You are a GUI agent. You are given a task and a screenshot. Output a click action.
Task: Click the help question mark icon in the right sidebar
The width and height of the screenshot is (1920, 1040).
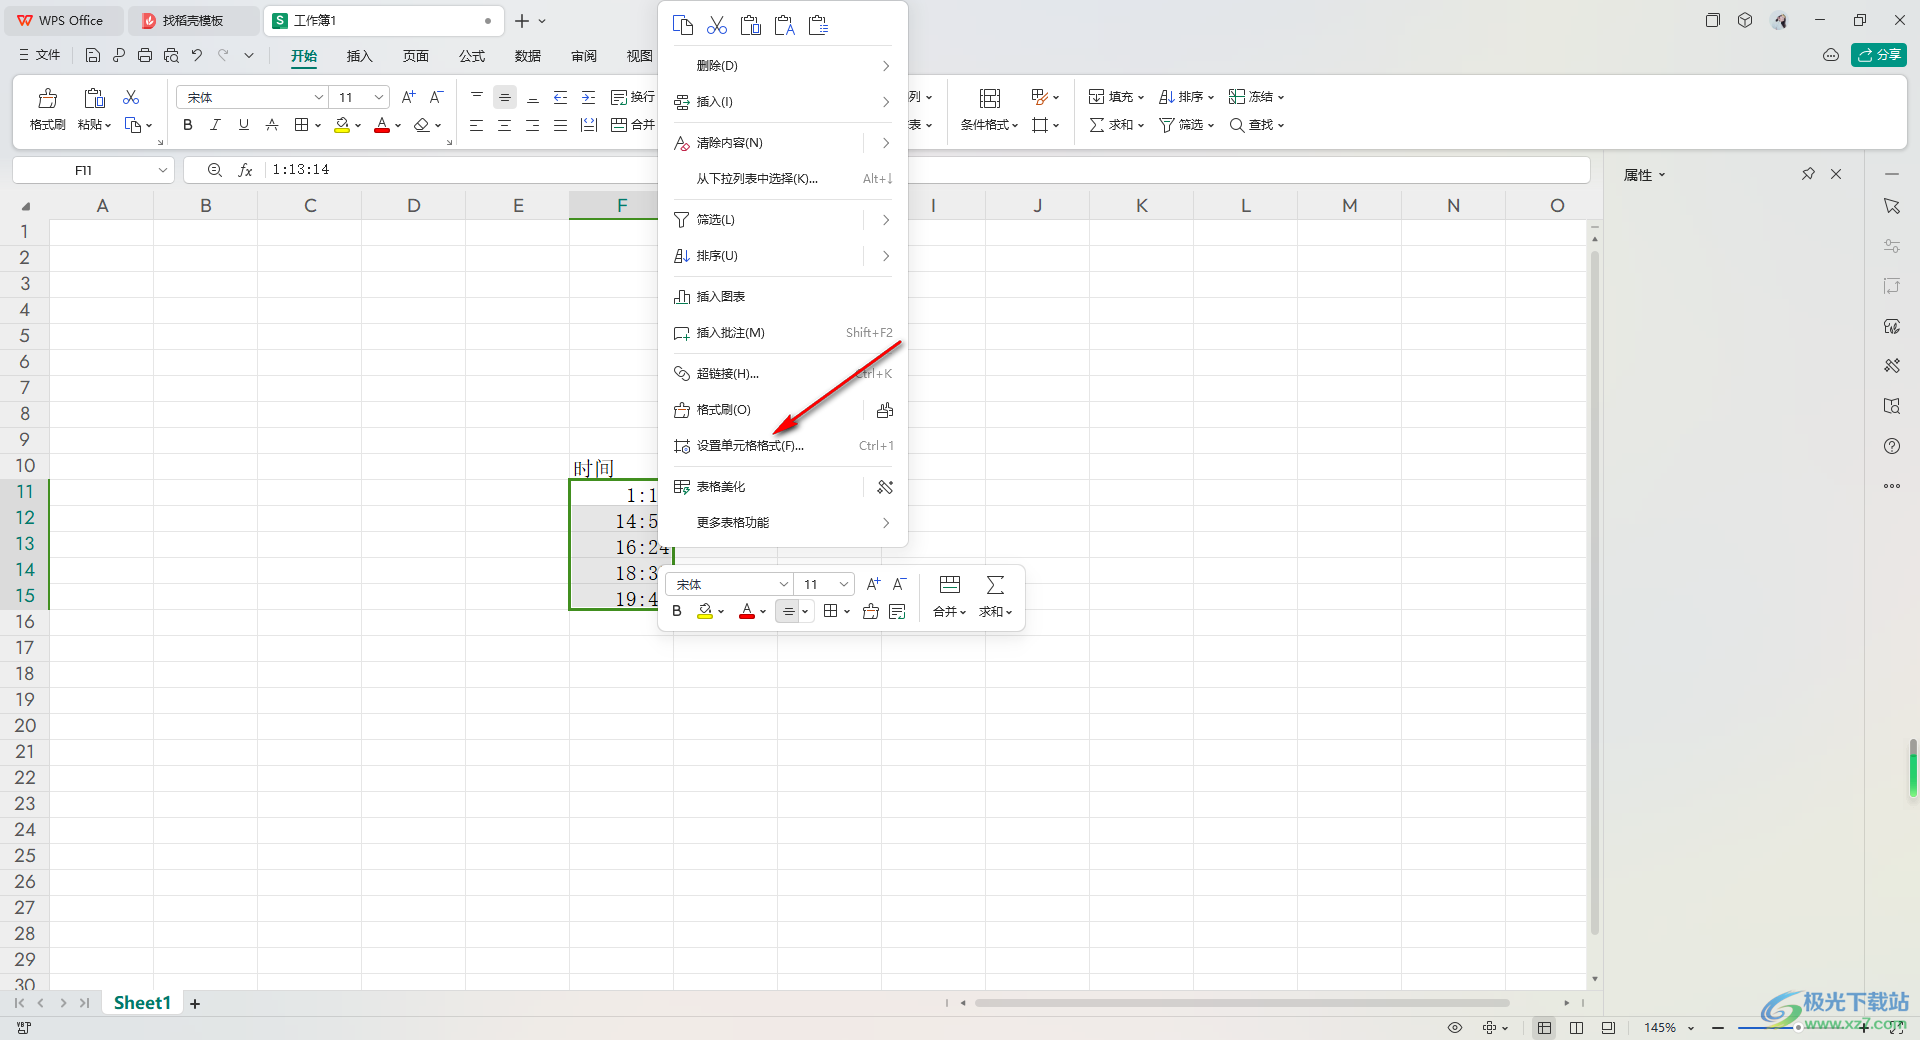pos(1892,446)
